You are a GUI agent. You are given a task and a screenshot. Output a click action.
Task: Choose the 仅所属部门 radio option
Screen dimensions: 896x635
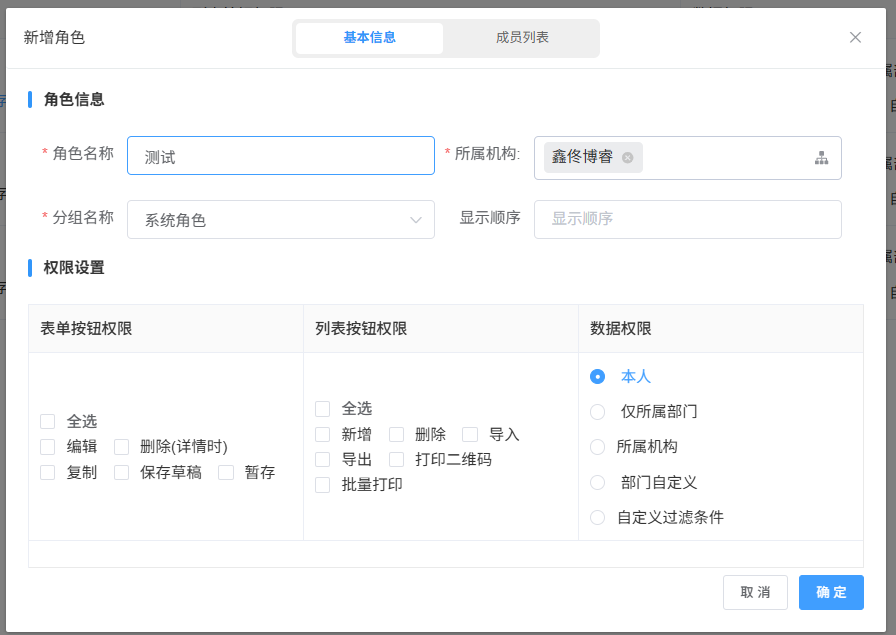[598, 412]
